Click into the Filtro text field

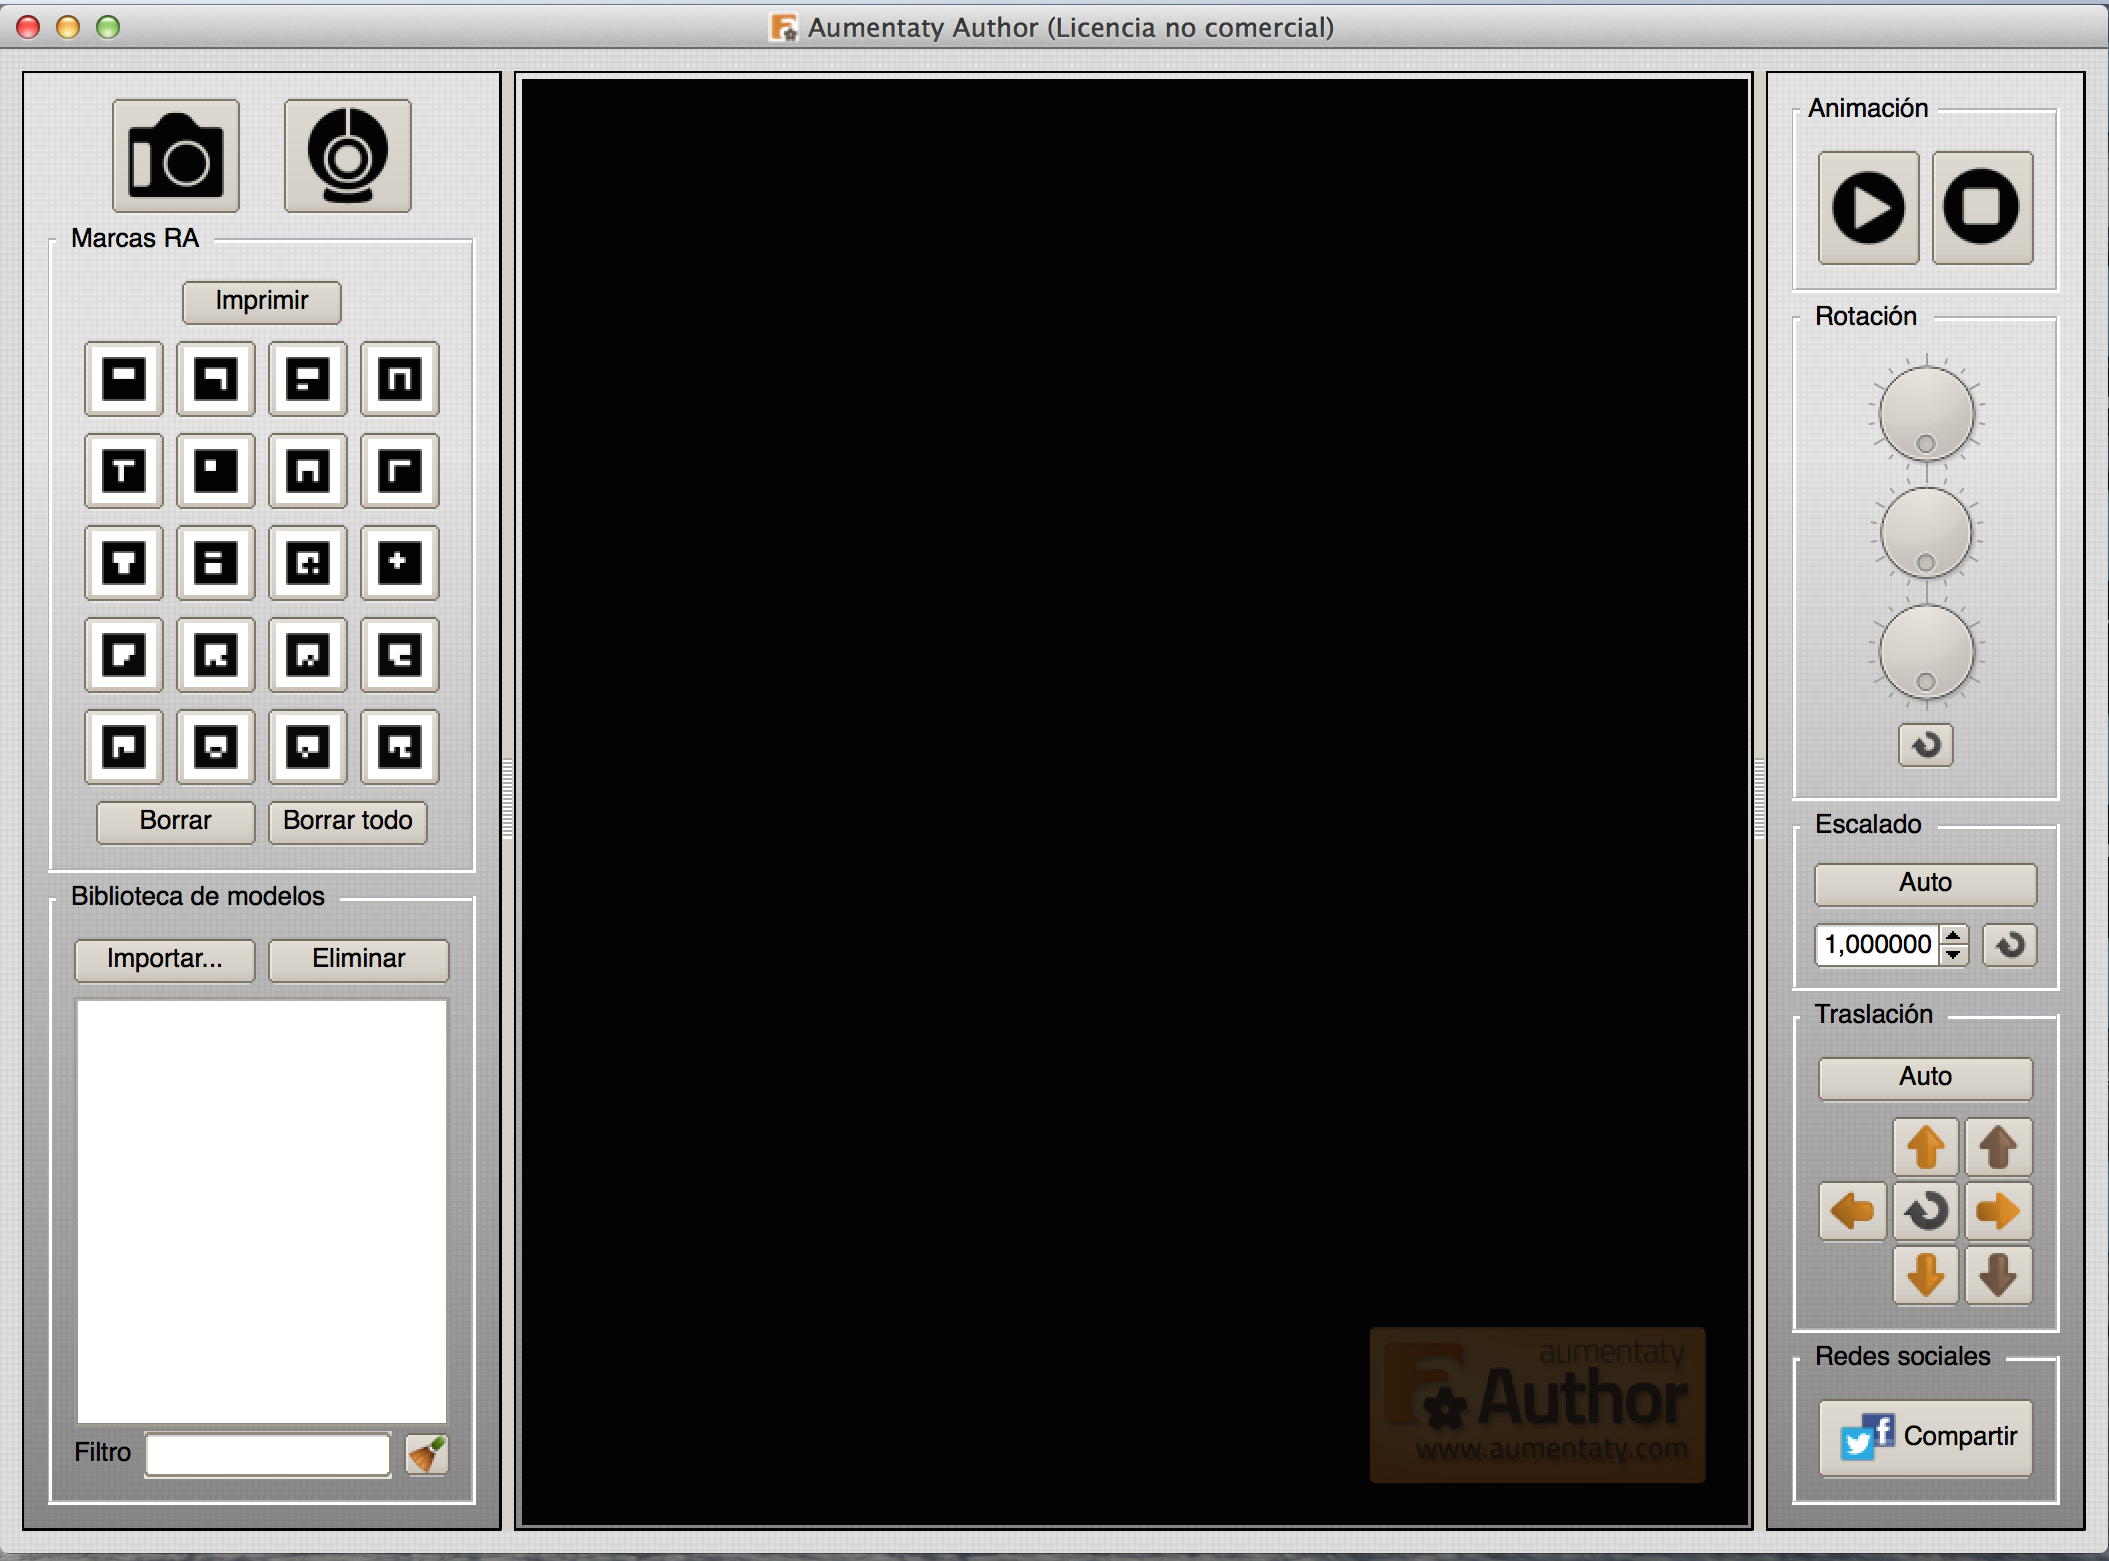click(x=267, y=1454)
